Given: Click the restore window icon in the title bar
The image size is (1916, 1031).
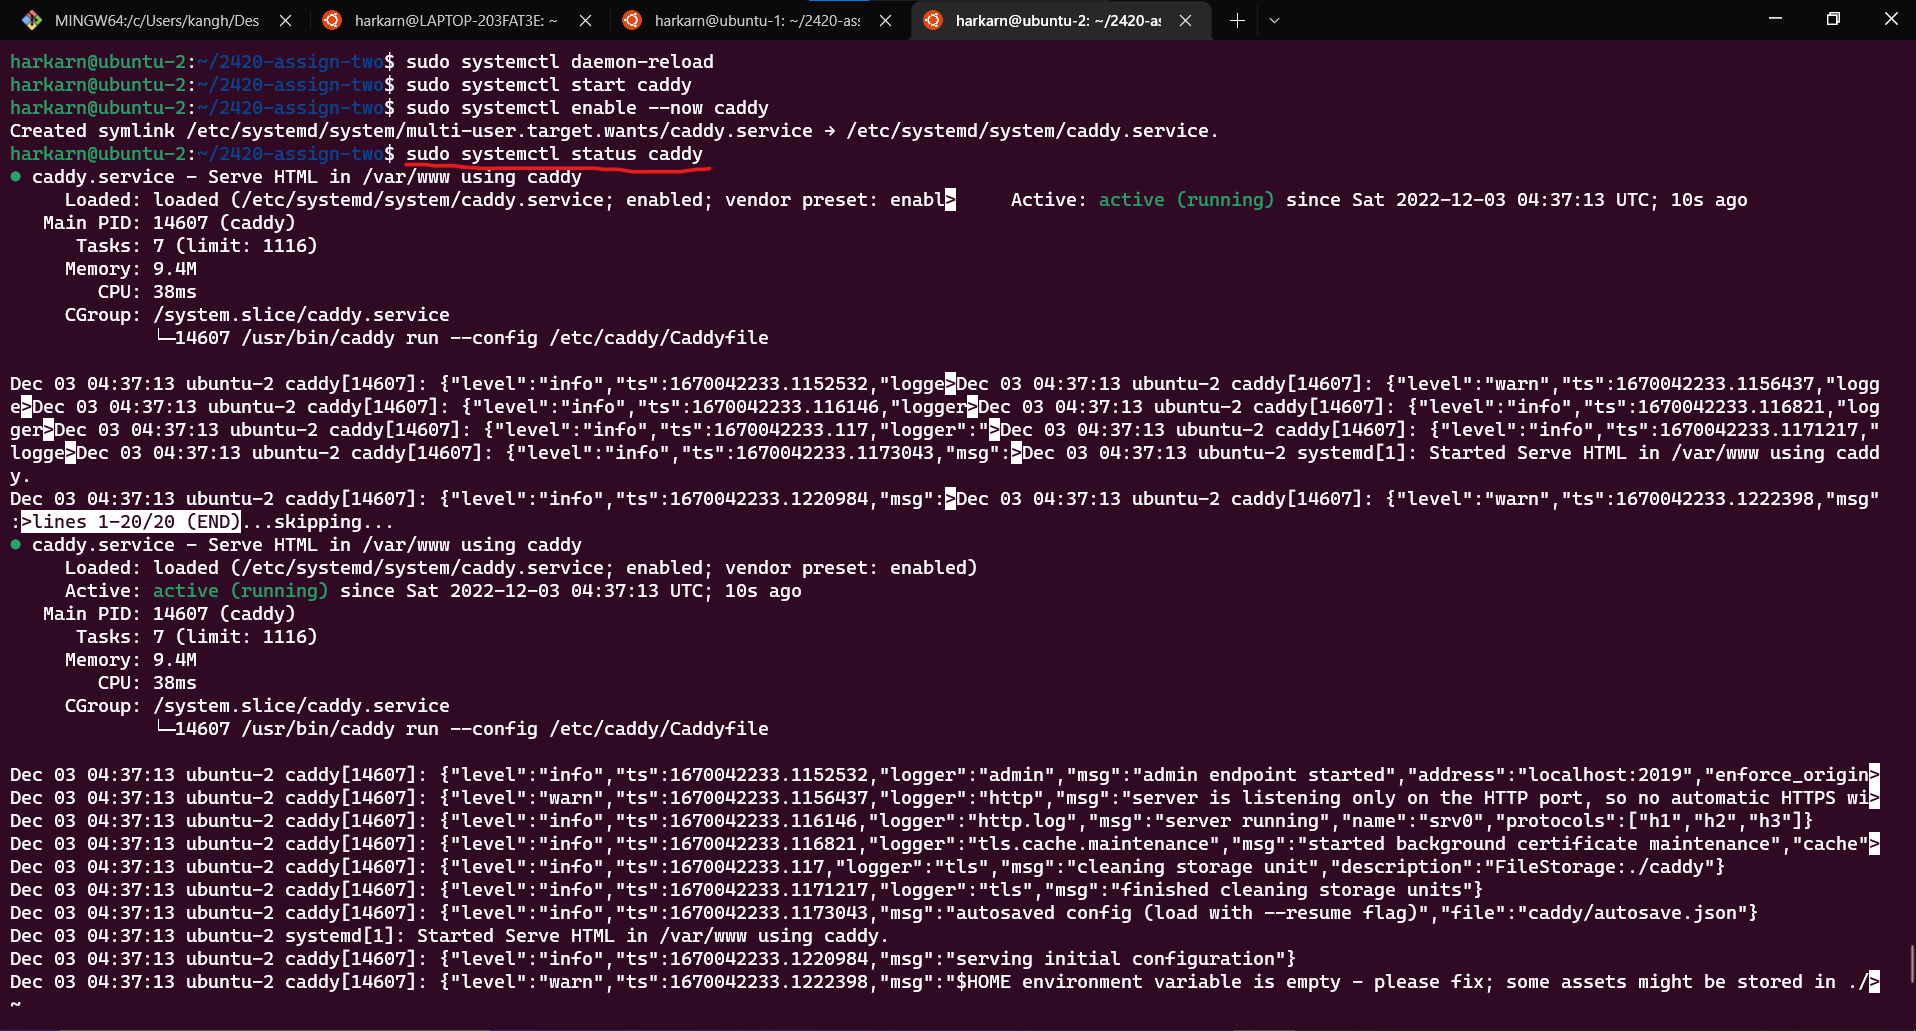Looking at the screenshot, I should click(1833, 18).
